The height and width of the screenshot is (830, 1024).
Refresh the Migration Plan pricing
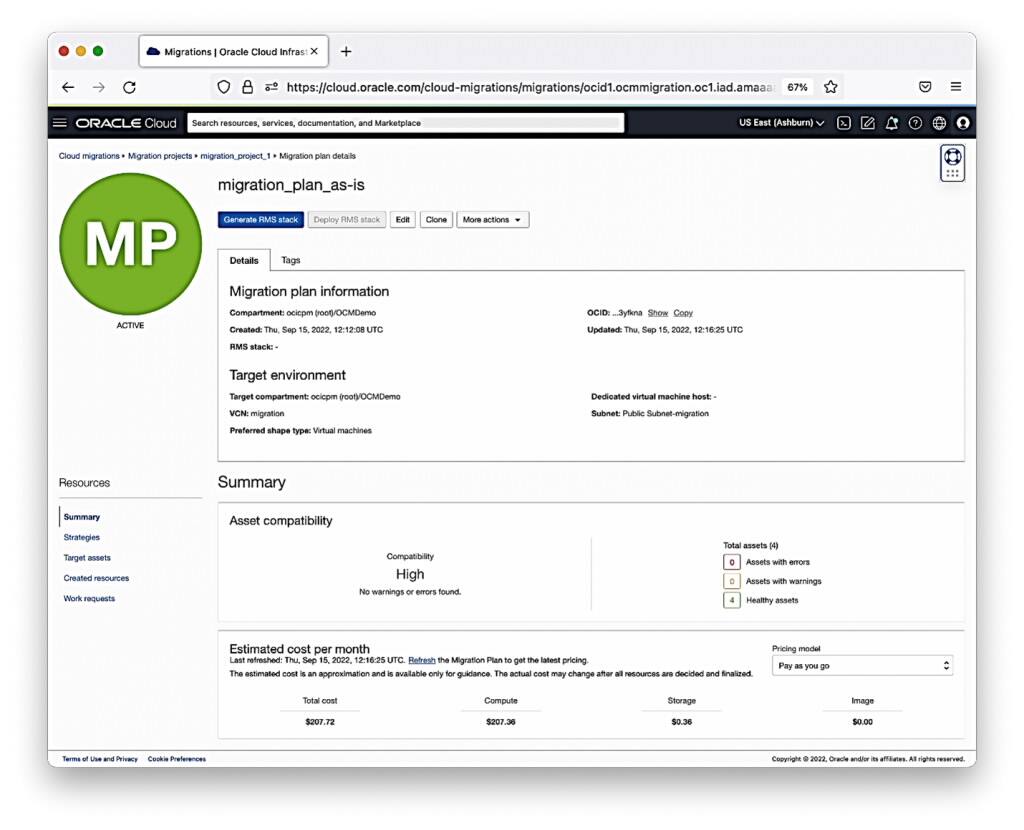tap(420, 659)
